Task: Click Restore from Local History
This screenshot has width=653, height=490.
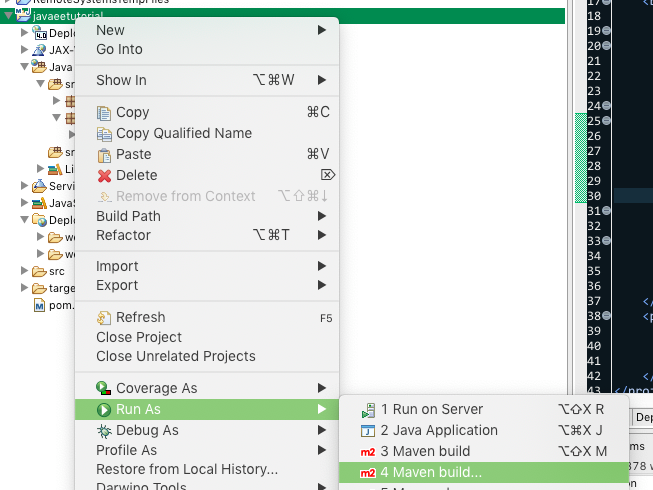Action: click(186, 469)
